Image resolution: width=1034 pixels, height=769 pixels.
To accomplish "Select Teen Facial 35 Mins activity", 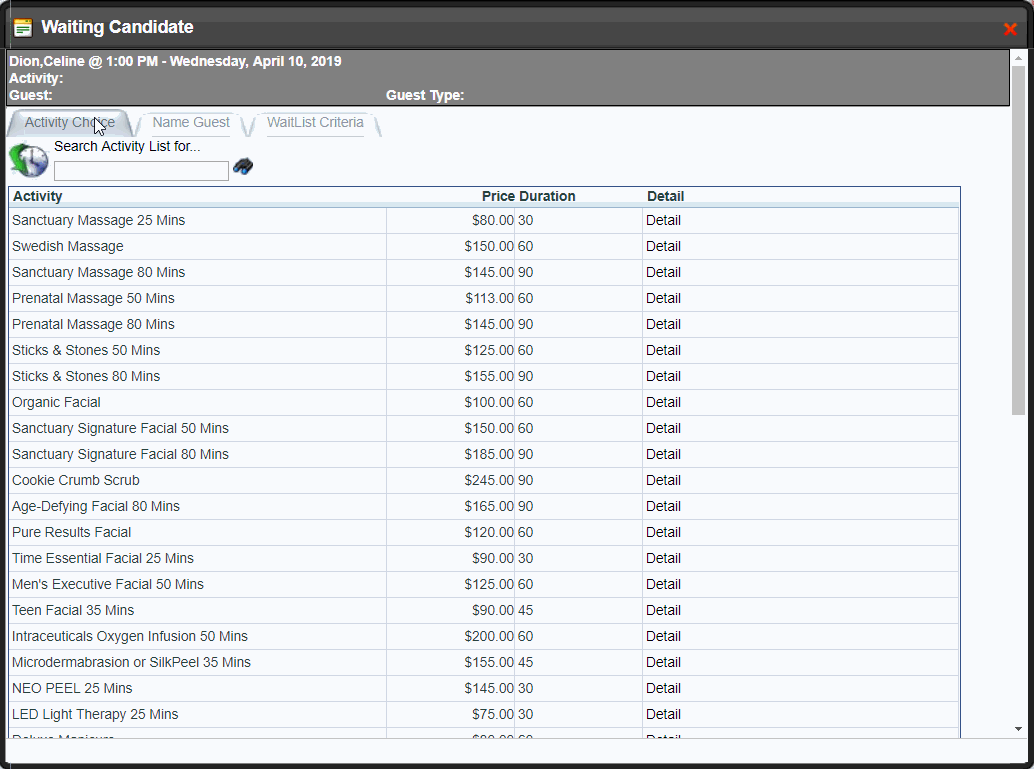I will point(73,610).
